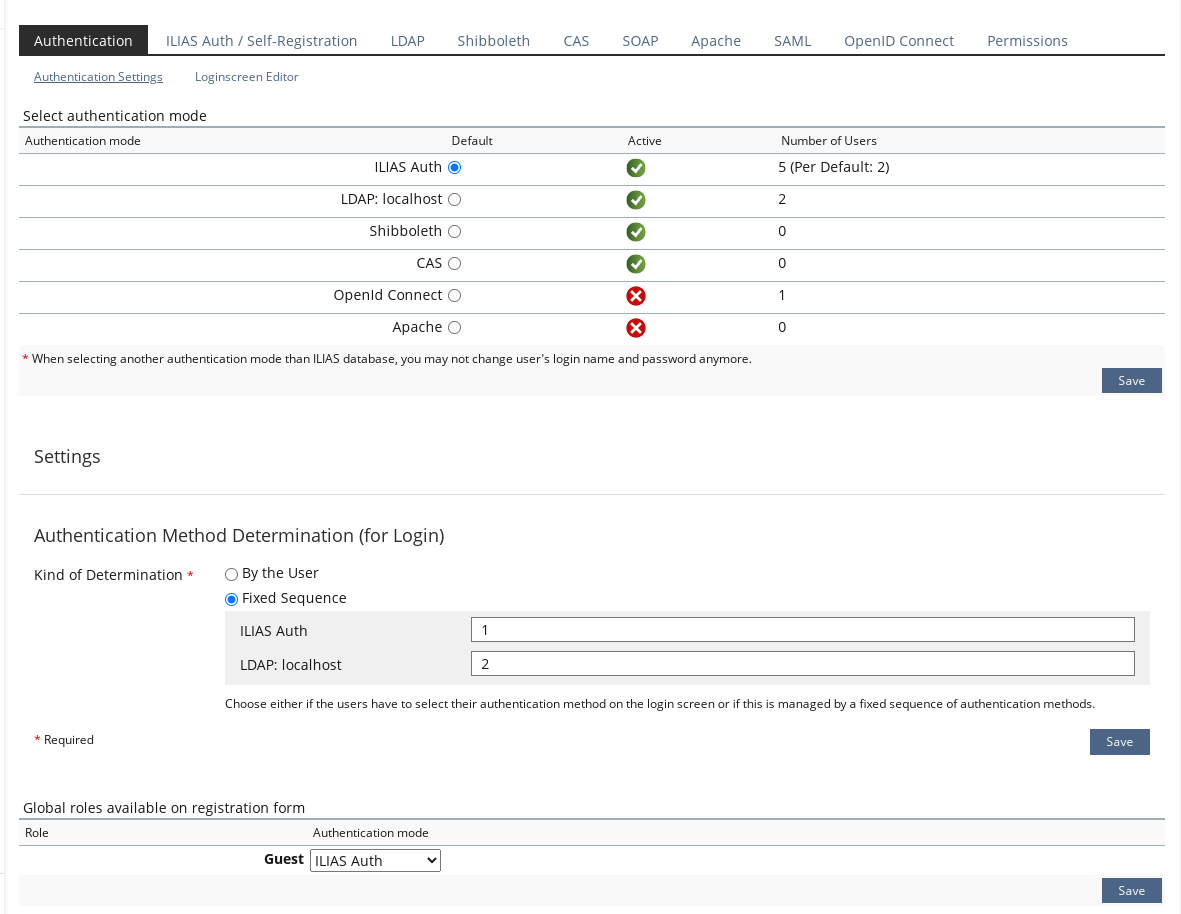Open the Guest role authentication mode dropdown
This screenshot has height=914, width=1181.
click(x=375, y=861)
